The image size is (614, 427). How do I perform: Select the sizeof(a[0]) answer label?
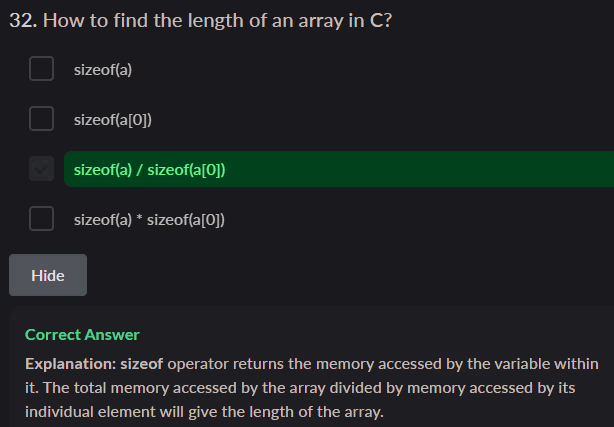coord(113,120)
